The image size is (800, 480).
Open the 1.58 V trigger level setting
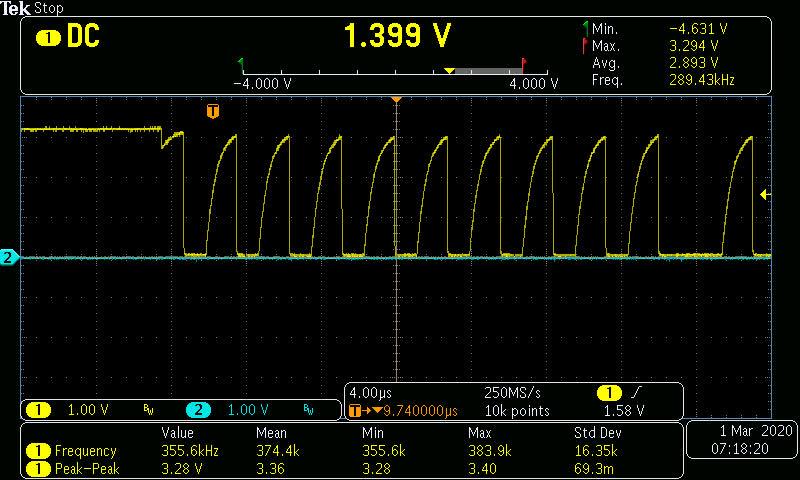624,410
